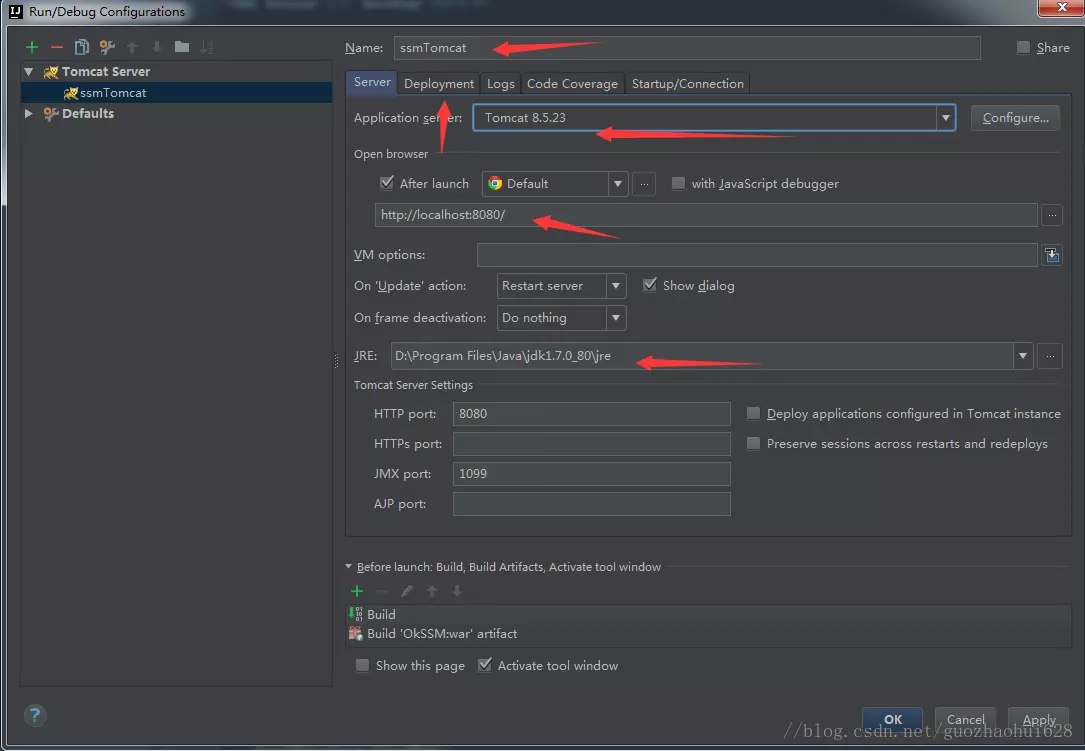This screenshot has width=1085, height=751.
Task: Click the Apply button
Action: 1039,720
